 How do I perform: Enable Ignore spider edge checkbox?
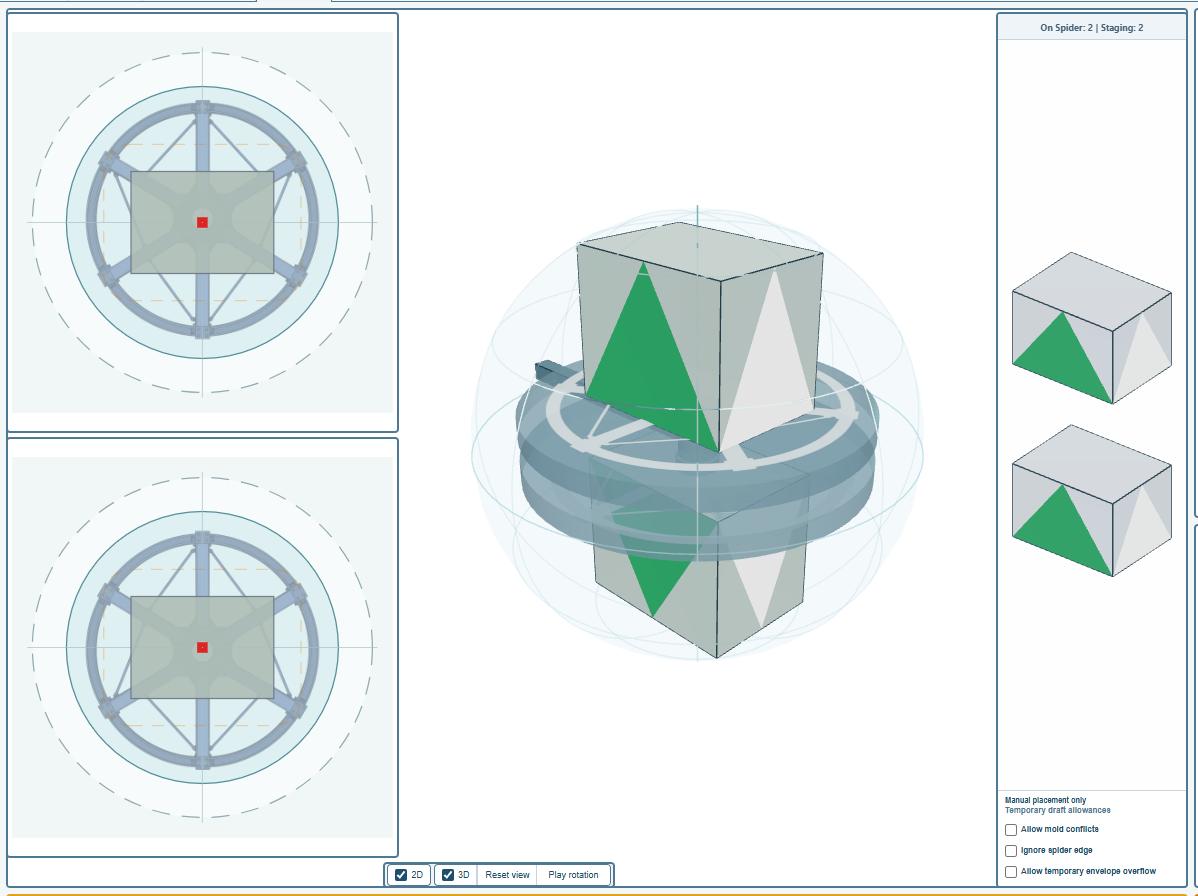click(x=1011, y=851)
